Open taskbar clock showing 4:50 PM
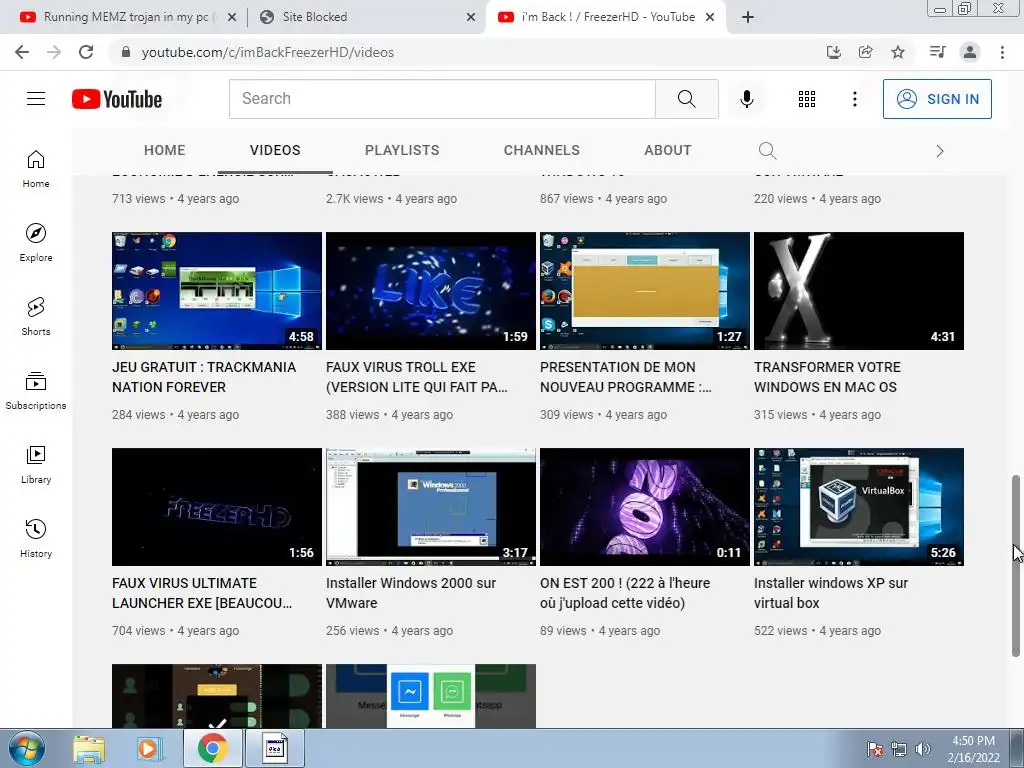This screenshot has width=1024, height=768. tap(973, 749)
